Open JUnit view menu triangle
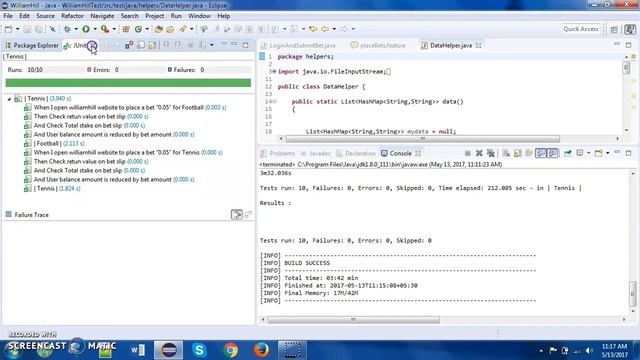Image resolution: width=640 pixels, height=360 pixels. [x=223, y=44]
